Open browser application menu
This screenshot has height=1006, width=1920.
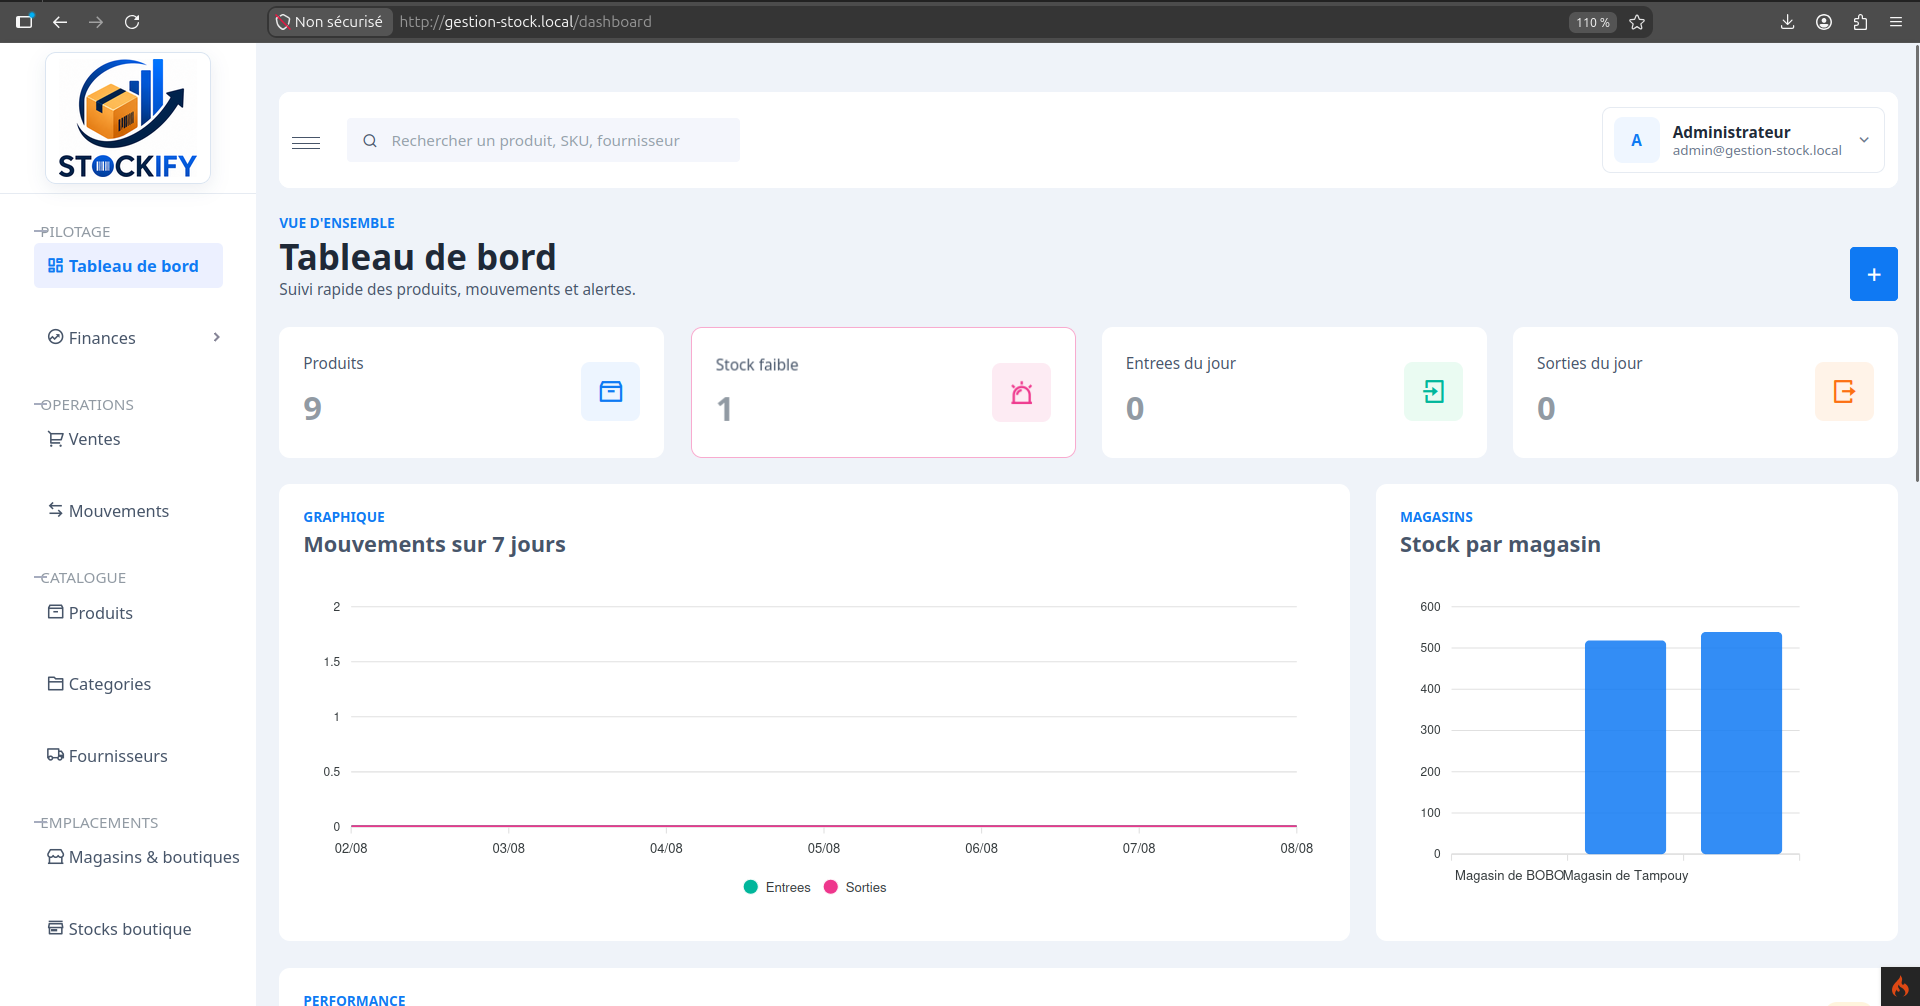(1896, 22)
